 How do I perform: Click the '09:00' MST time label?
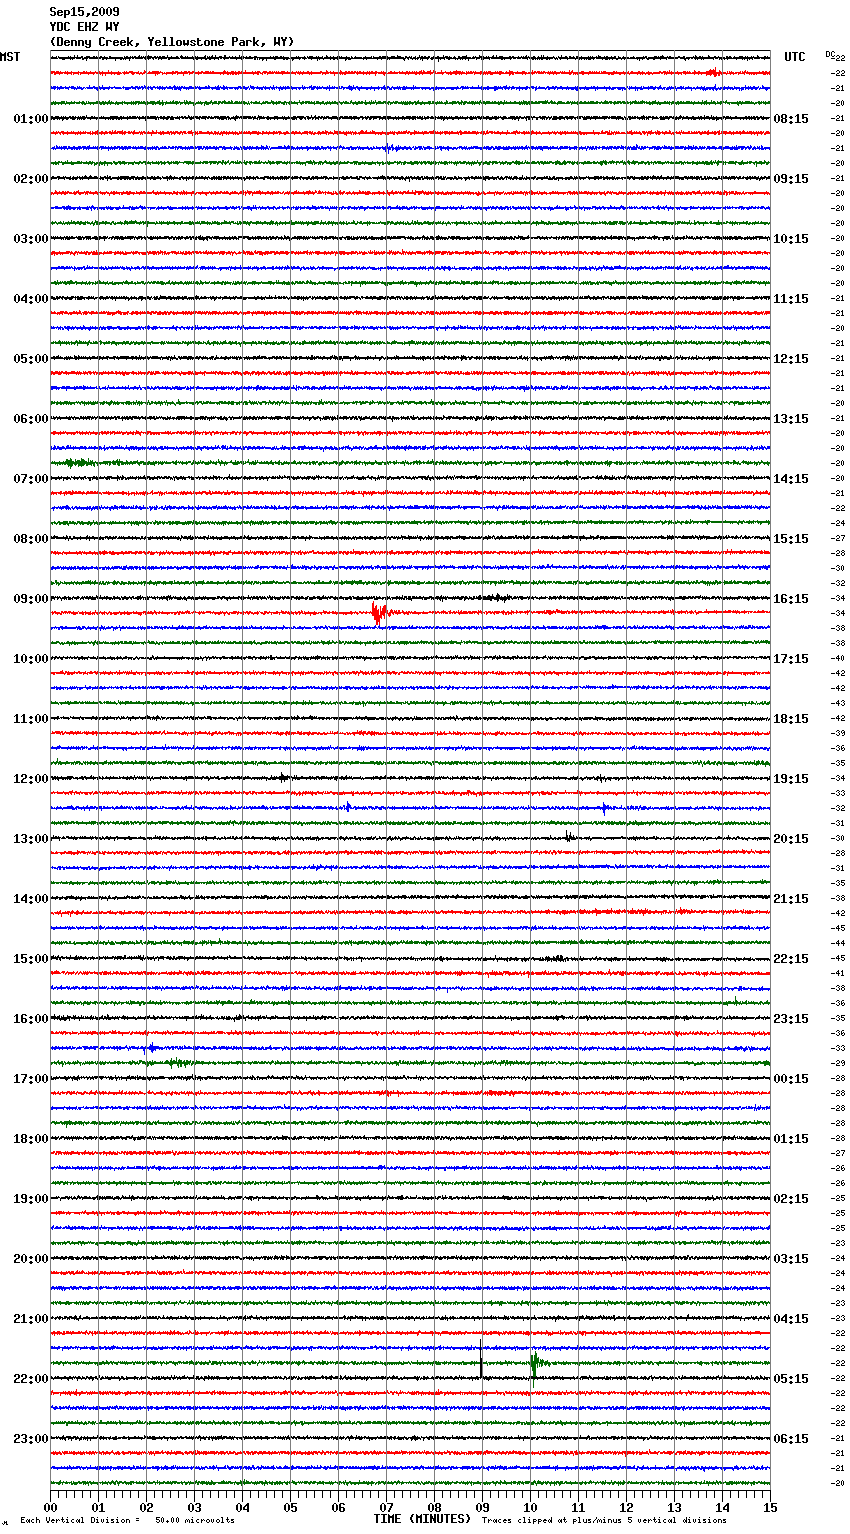31,599
